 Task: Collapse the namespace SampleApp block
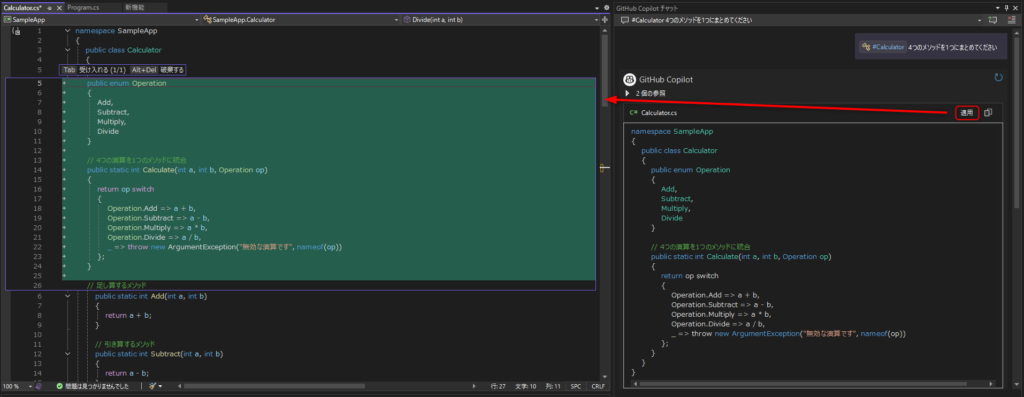(x=68, y=31)
